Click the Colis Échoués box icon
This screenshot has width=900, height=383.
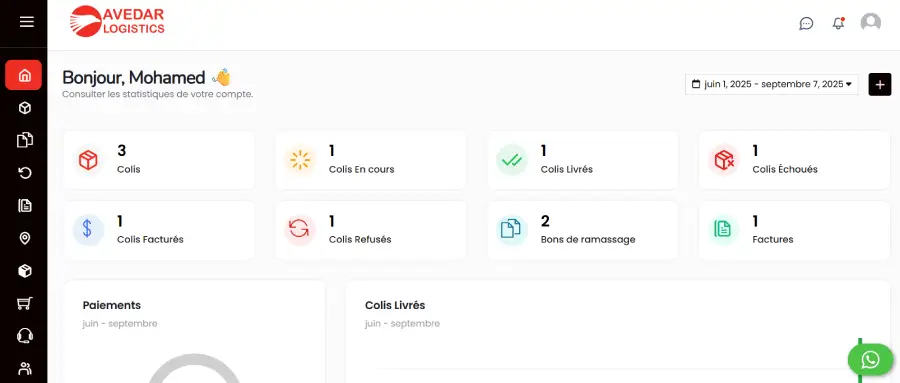(x=723, y=160)
